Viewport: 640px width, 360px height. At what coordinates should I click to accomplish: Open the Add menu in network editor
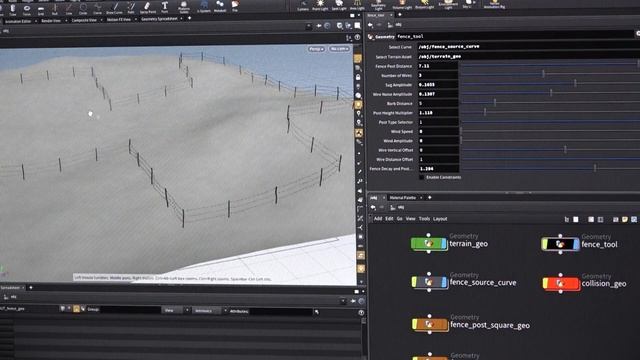(378, 219)
